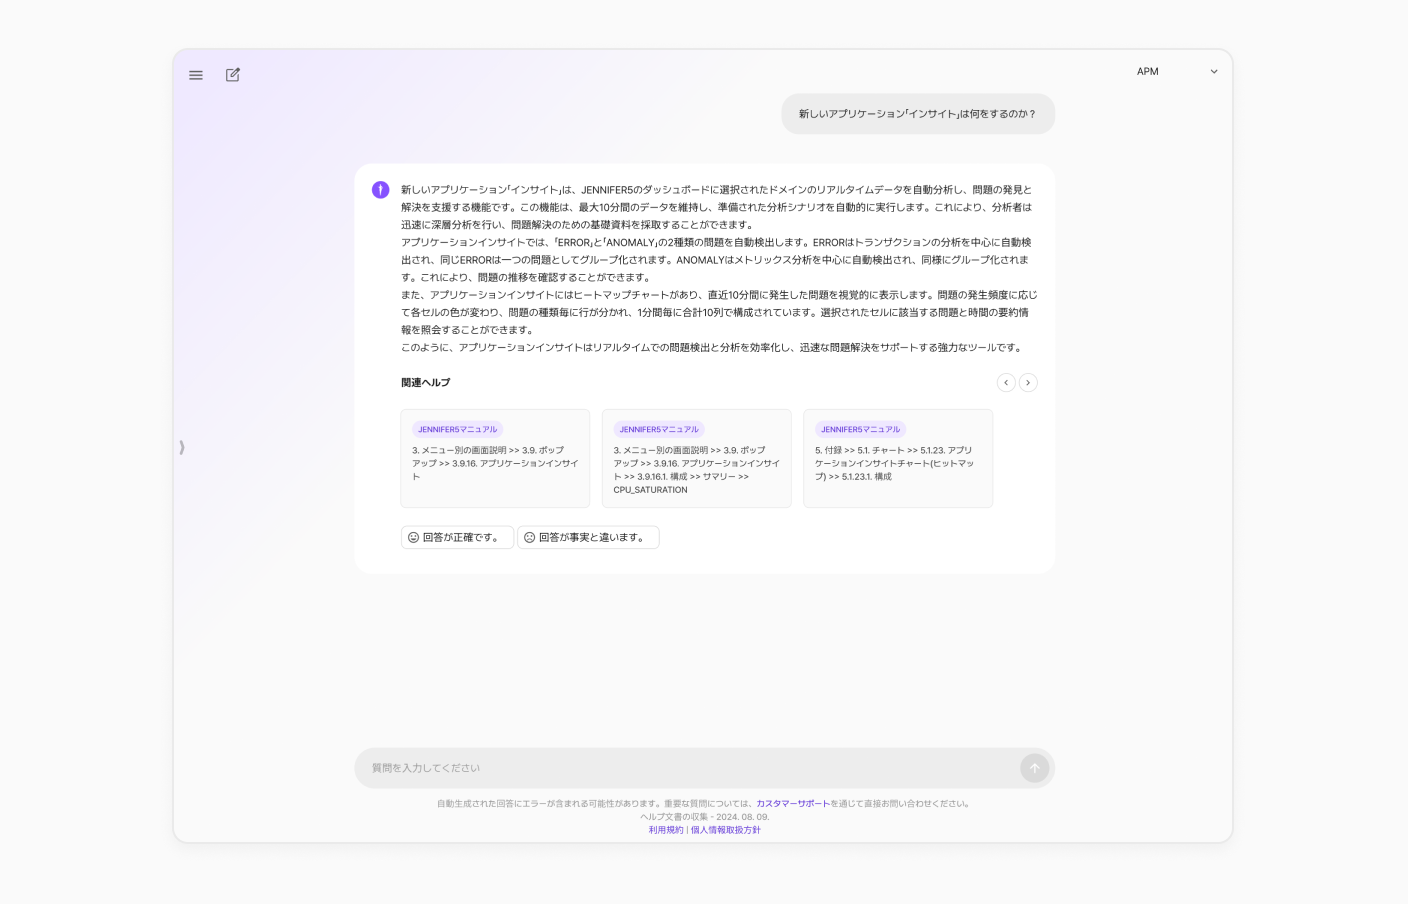Click the frown icon on the negative feedback button
The width and height of the screenshot is (1408, 904).
(529, 537)
